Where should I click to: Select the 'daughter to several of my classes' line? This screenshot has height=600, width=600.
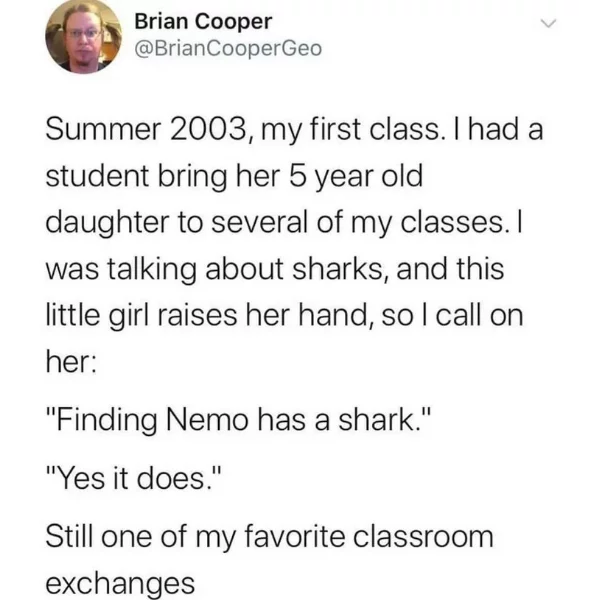click(x=284, y=223)
